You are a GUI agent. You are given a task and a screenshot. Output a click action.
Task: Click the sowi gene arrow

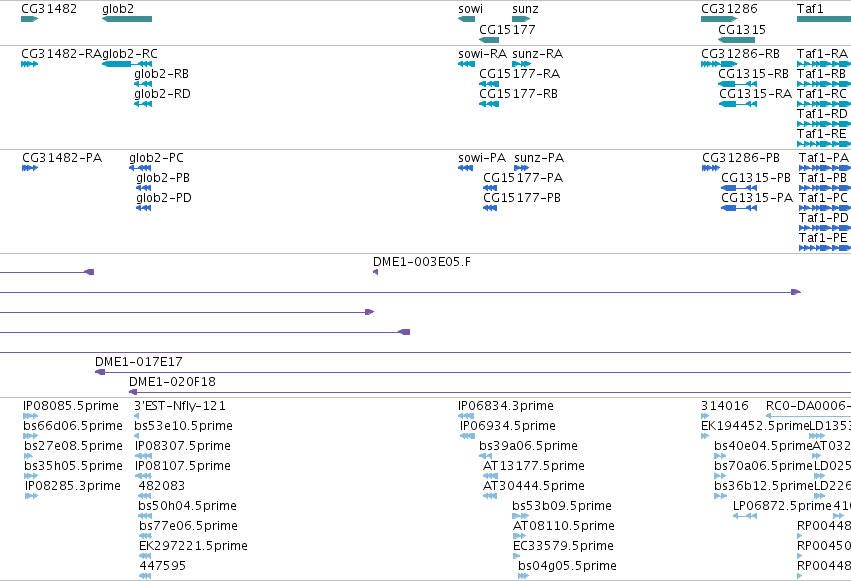467,19
